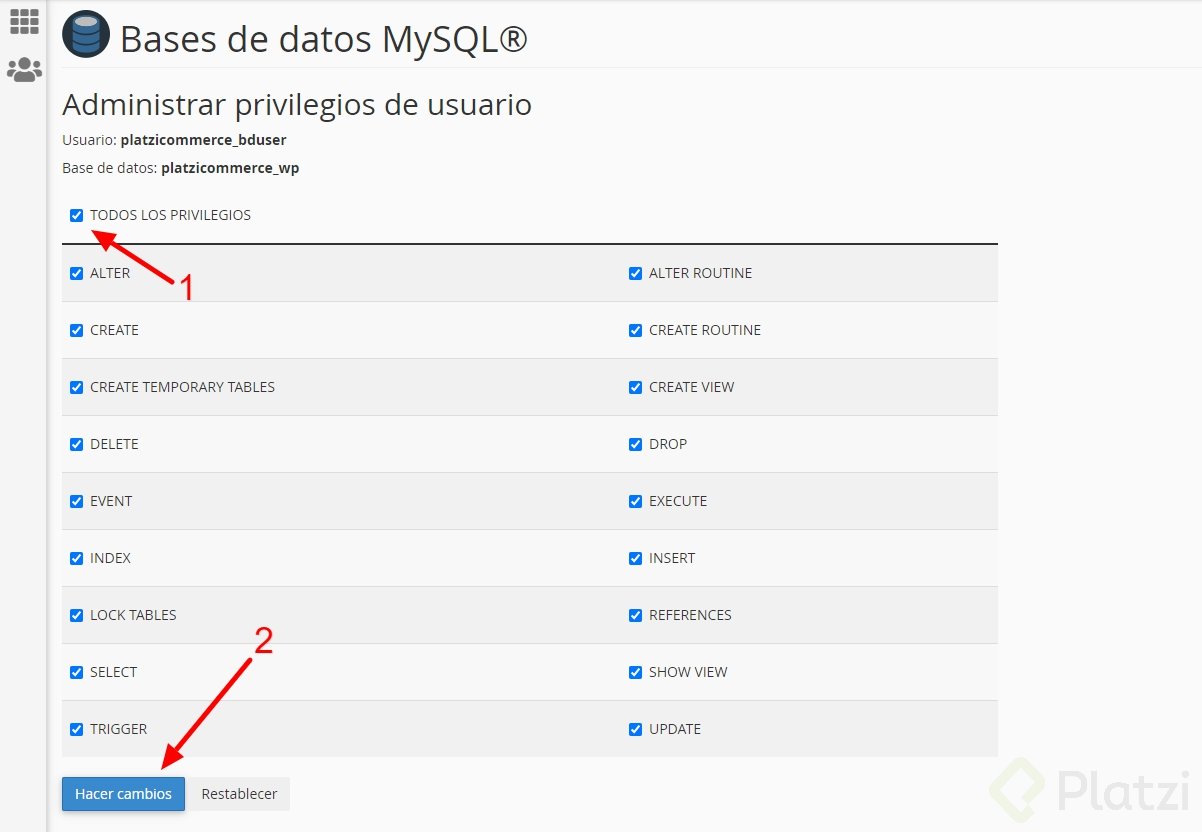Click the Hacer cambios button
The height and width of the screenshot is (832, 1202).
[123, 794]
